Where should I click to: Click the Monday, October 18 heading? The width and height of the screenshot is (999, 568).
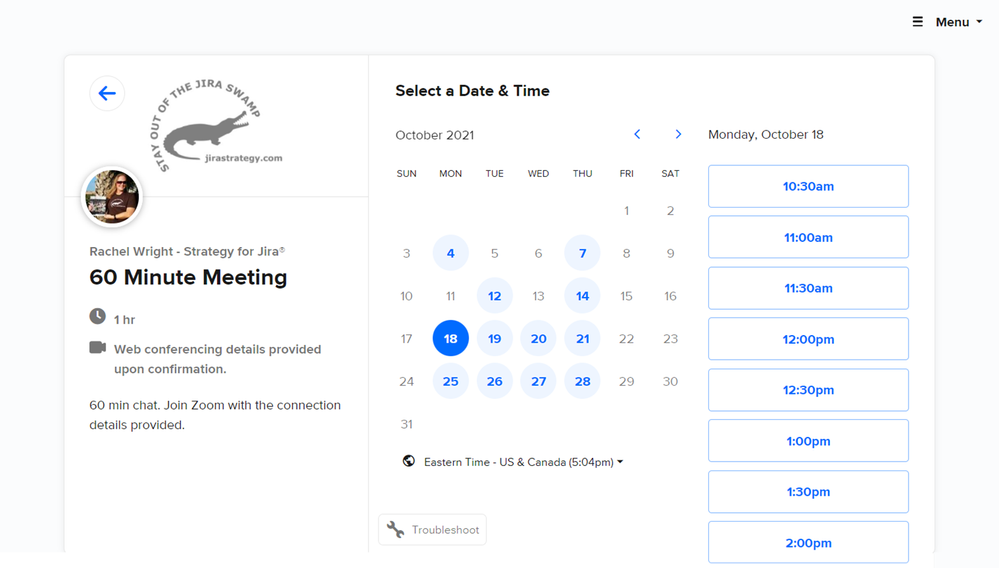pos(766,135)
